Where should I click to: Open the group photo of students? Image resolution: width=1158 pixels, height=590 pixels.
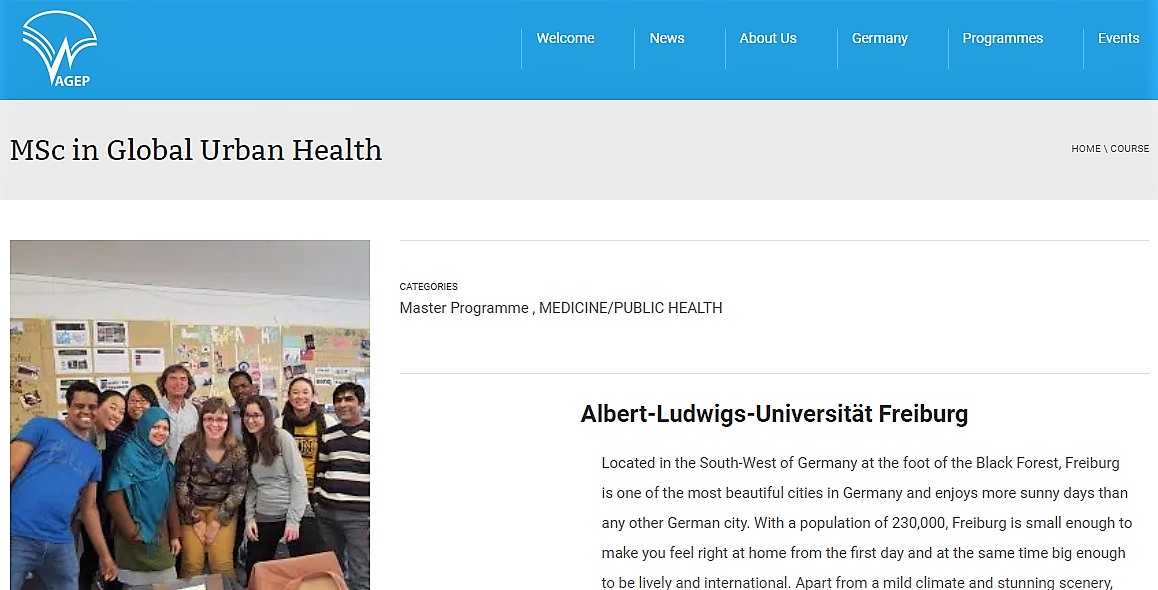pos(190,415)
